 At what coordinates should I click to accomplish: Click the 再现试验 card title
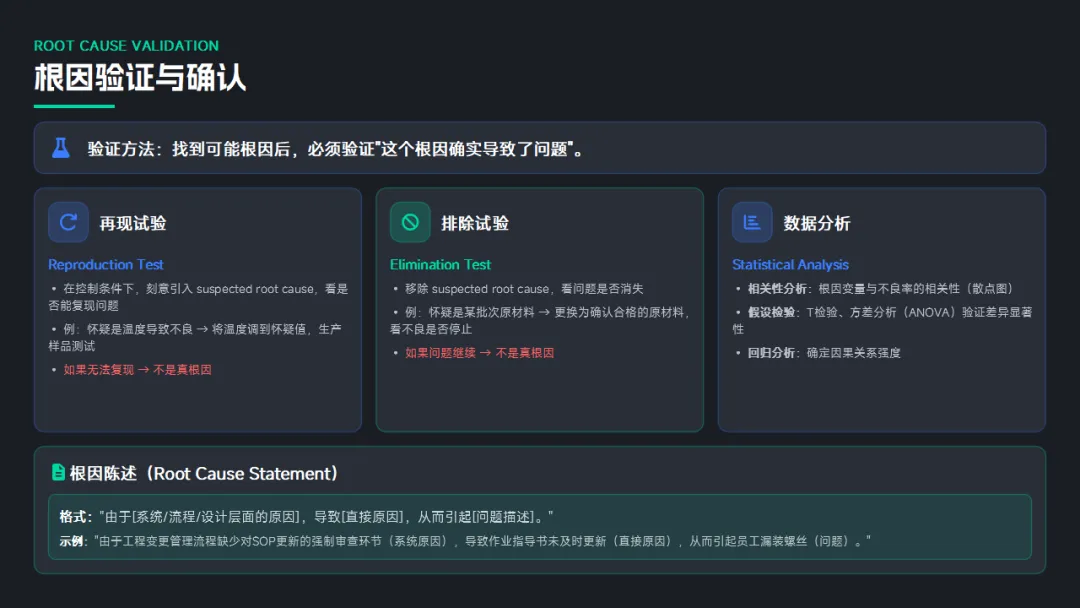(x=133, y=223)
